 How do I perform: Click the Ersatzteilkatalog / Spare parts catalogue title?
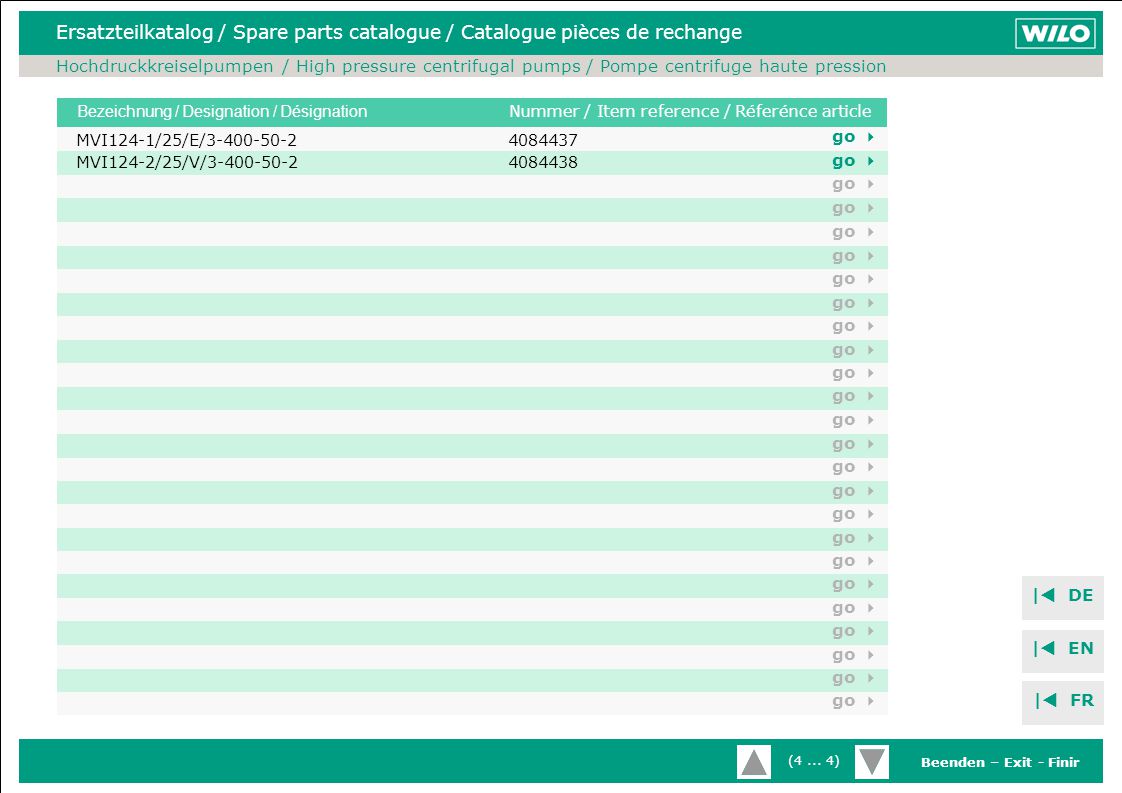click(x=399, y=32)
